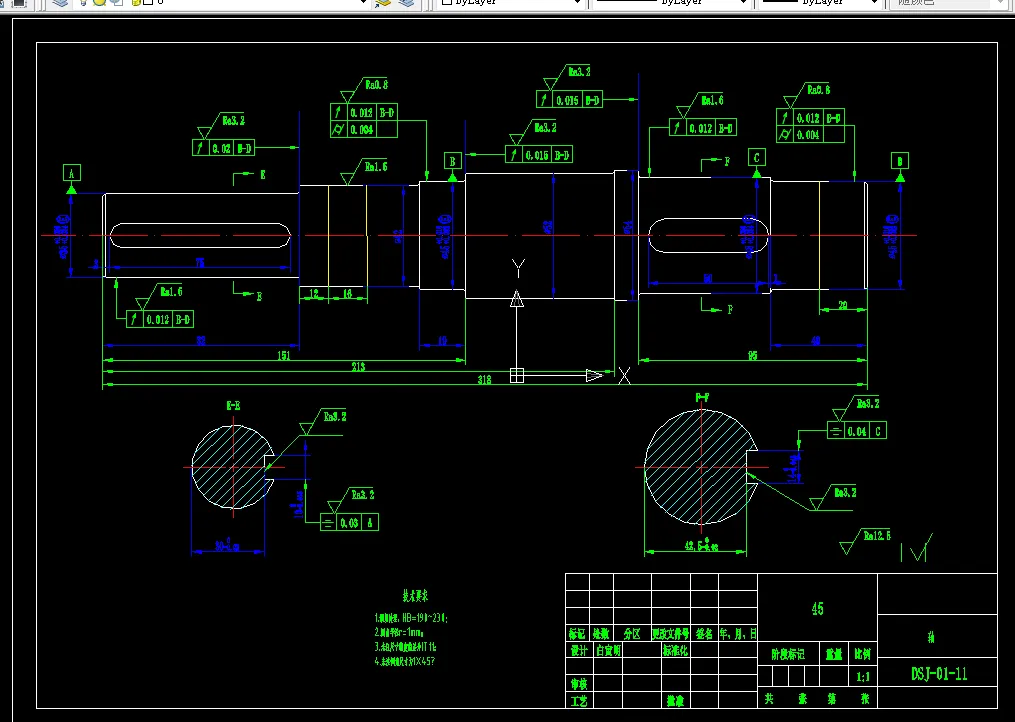Select the red shaft centerline

pos(479,235)
